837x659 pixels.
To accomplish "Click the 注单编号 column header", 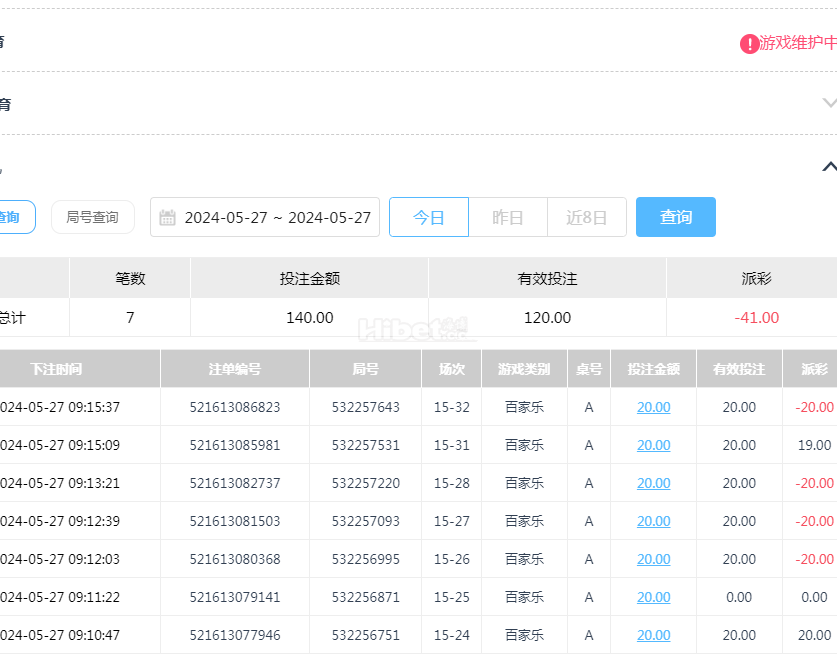I will pos(235,369).
